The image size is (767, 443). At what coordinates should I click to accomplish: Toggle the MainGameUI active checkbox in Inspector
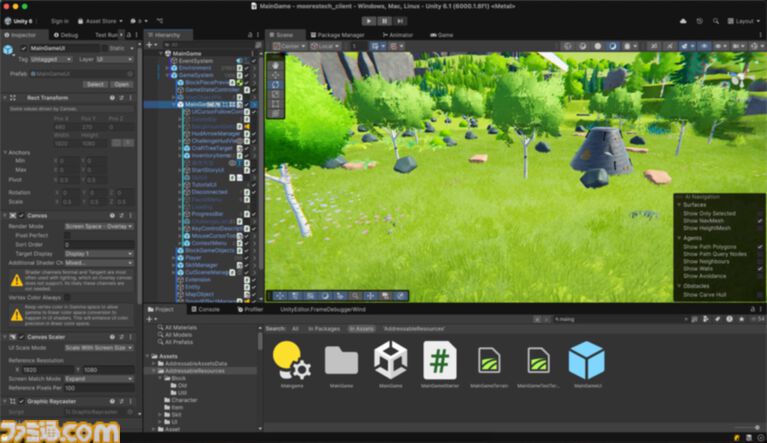click(24, 47)
